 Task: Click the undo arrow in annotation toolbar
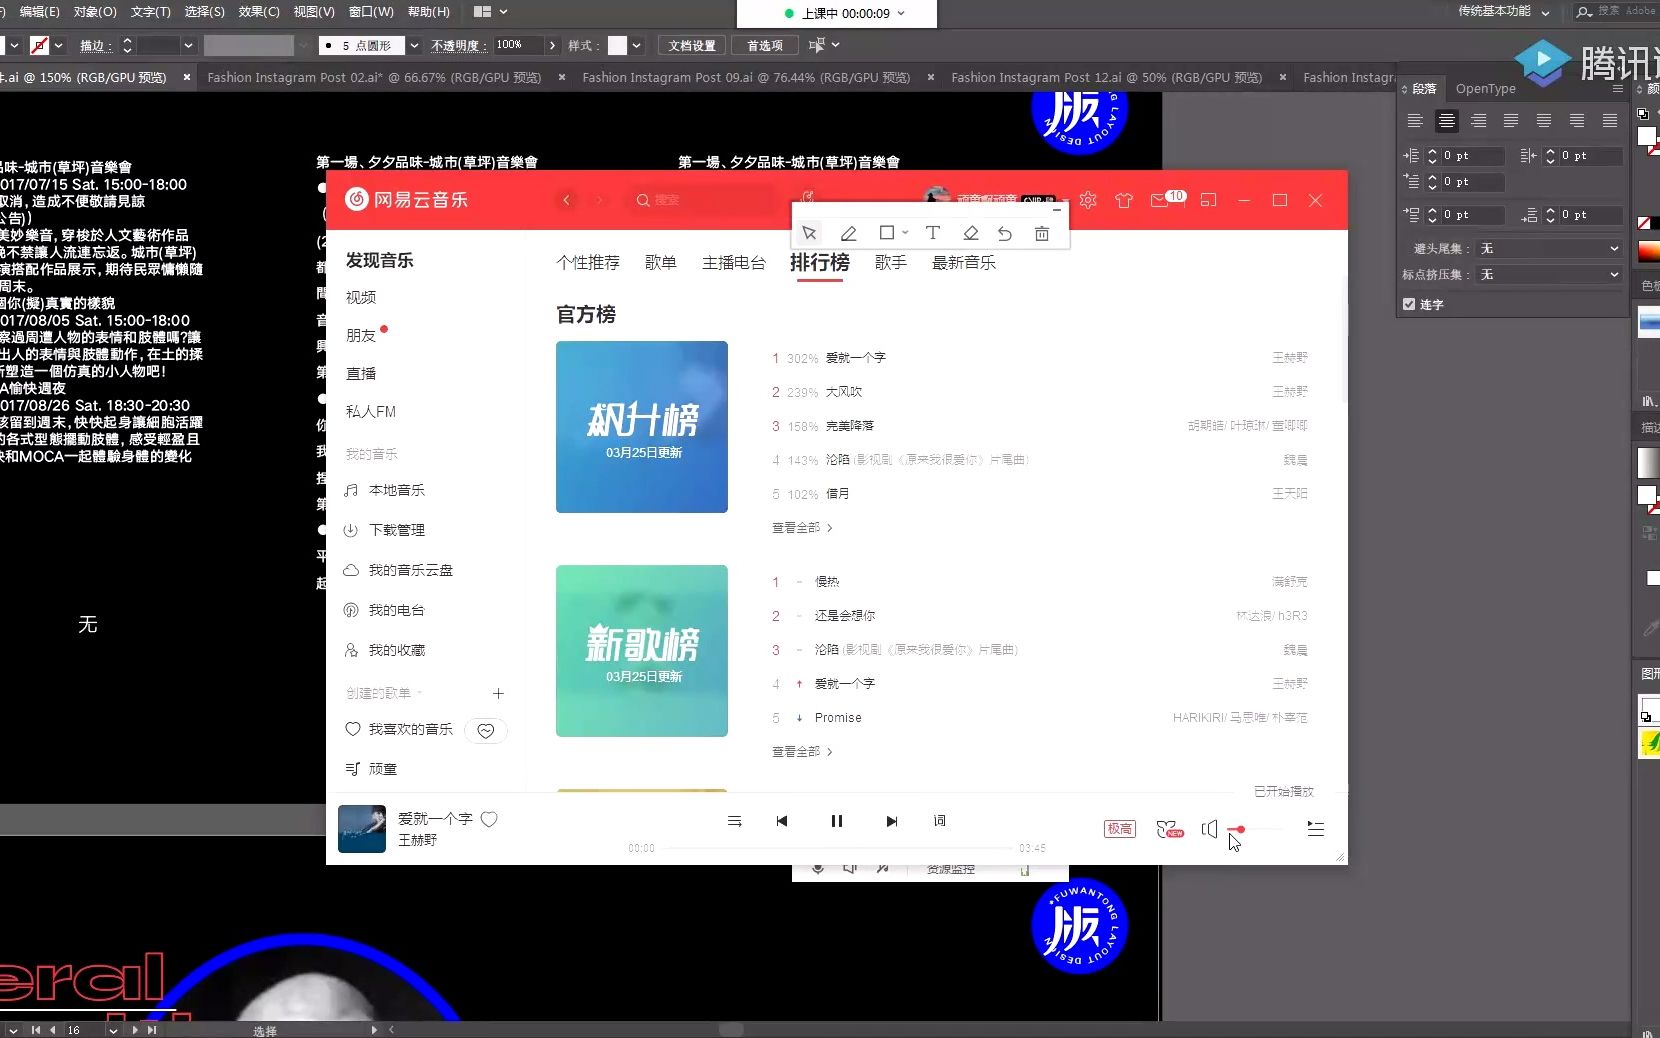(x=1005, y=233)
